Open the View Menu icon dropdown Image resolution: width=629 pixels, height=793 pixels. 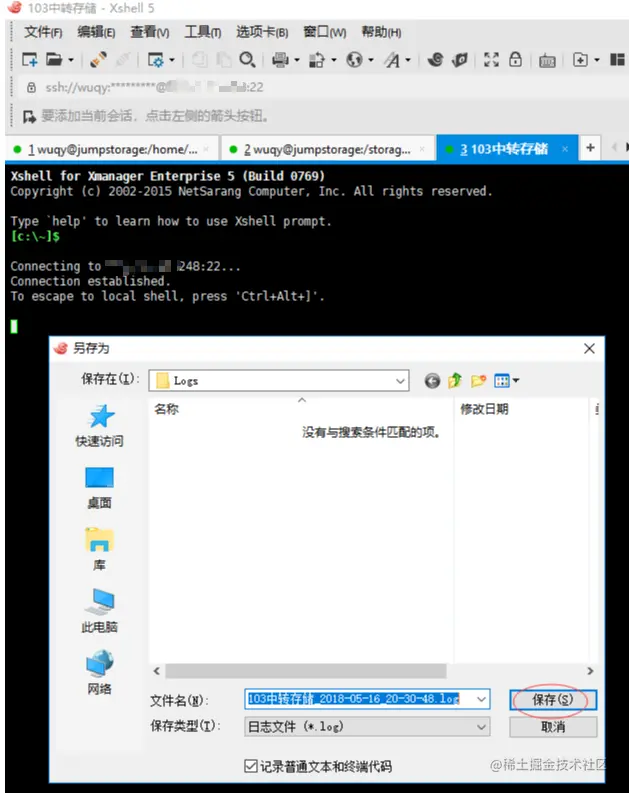point(506,380)
